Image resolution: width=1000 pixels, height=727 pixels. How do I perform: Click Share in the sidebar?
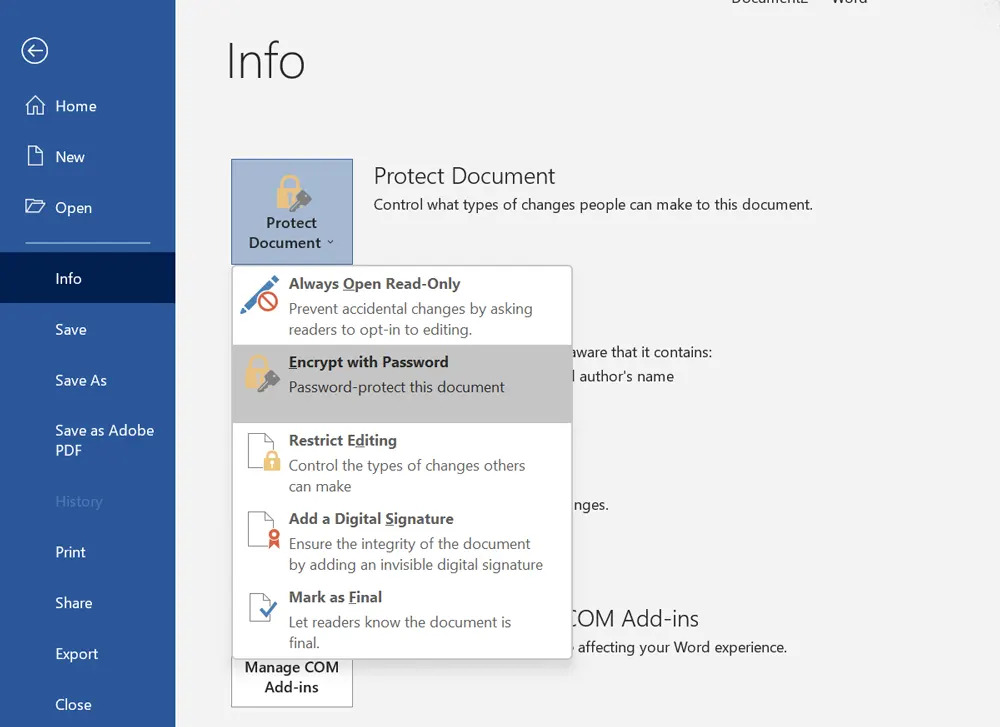tap(74, 602)
